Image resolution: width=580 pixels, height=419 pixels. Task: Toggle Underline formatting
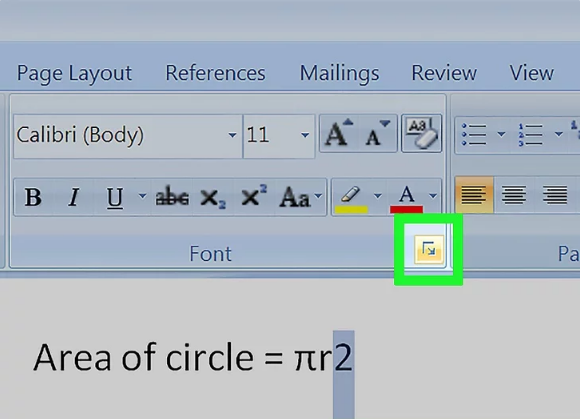tap(114, 197)
